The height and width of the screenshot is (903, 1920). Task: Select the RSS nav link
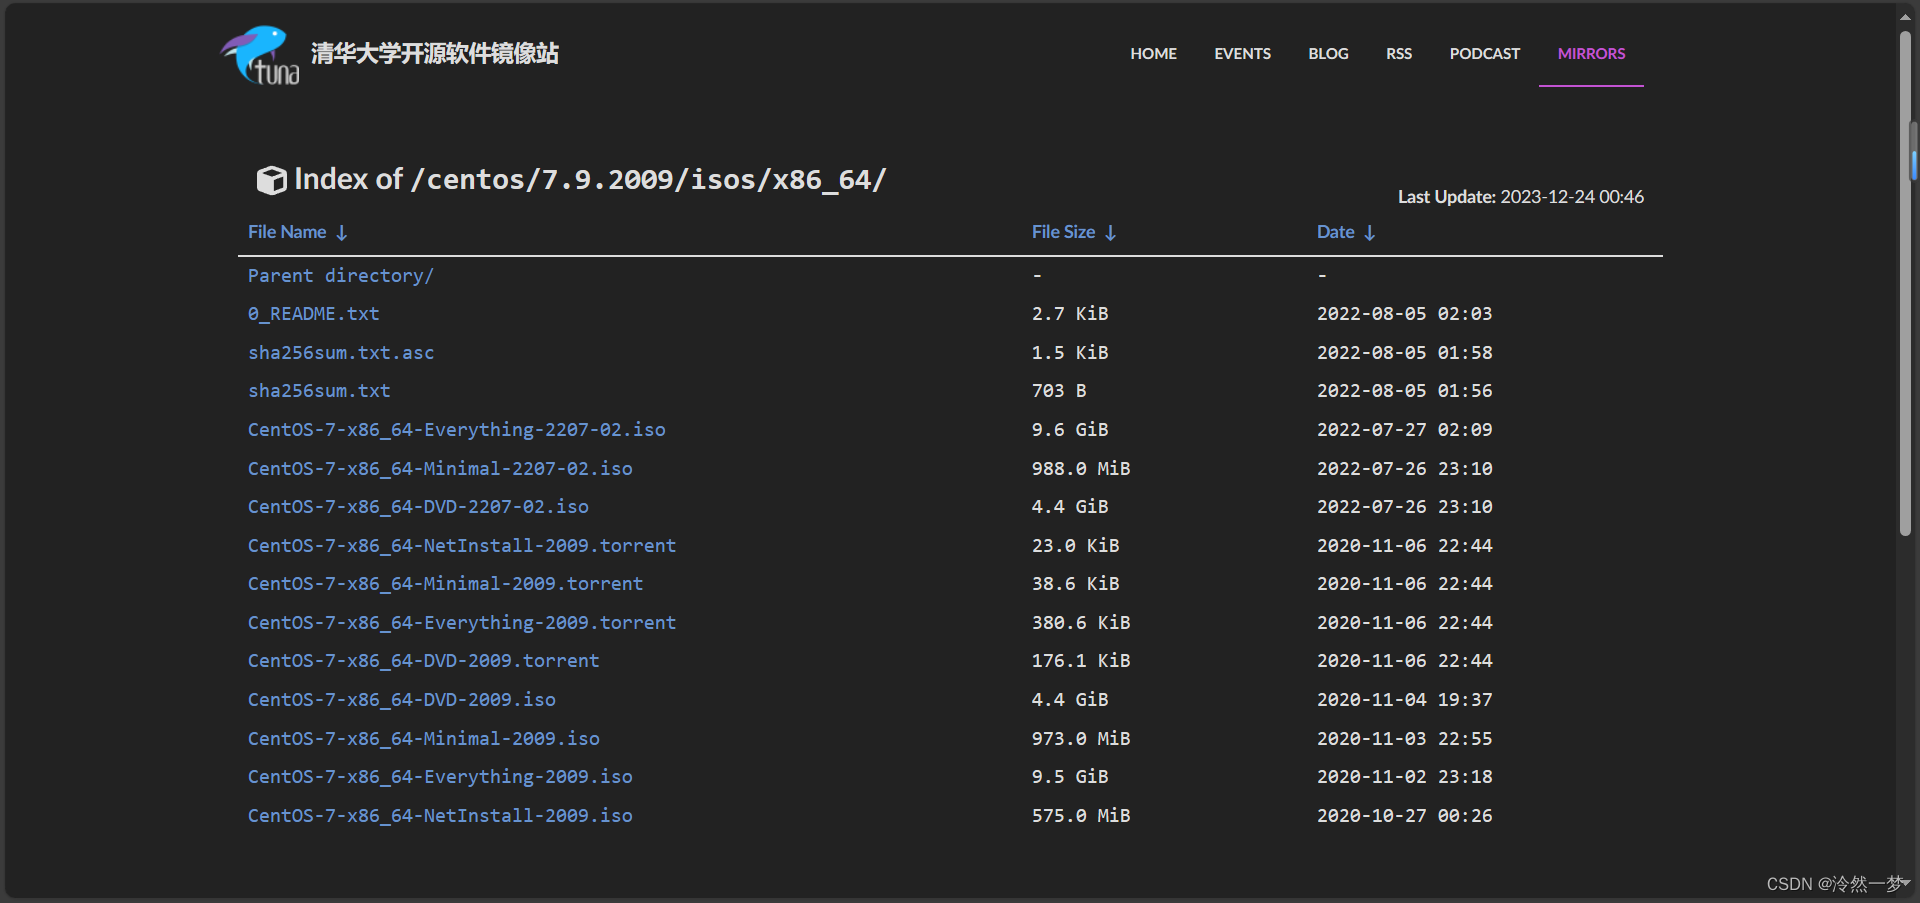[x=1399, y=54]
